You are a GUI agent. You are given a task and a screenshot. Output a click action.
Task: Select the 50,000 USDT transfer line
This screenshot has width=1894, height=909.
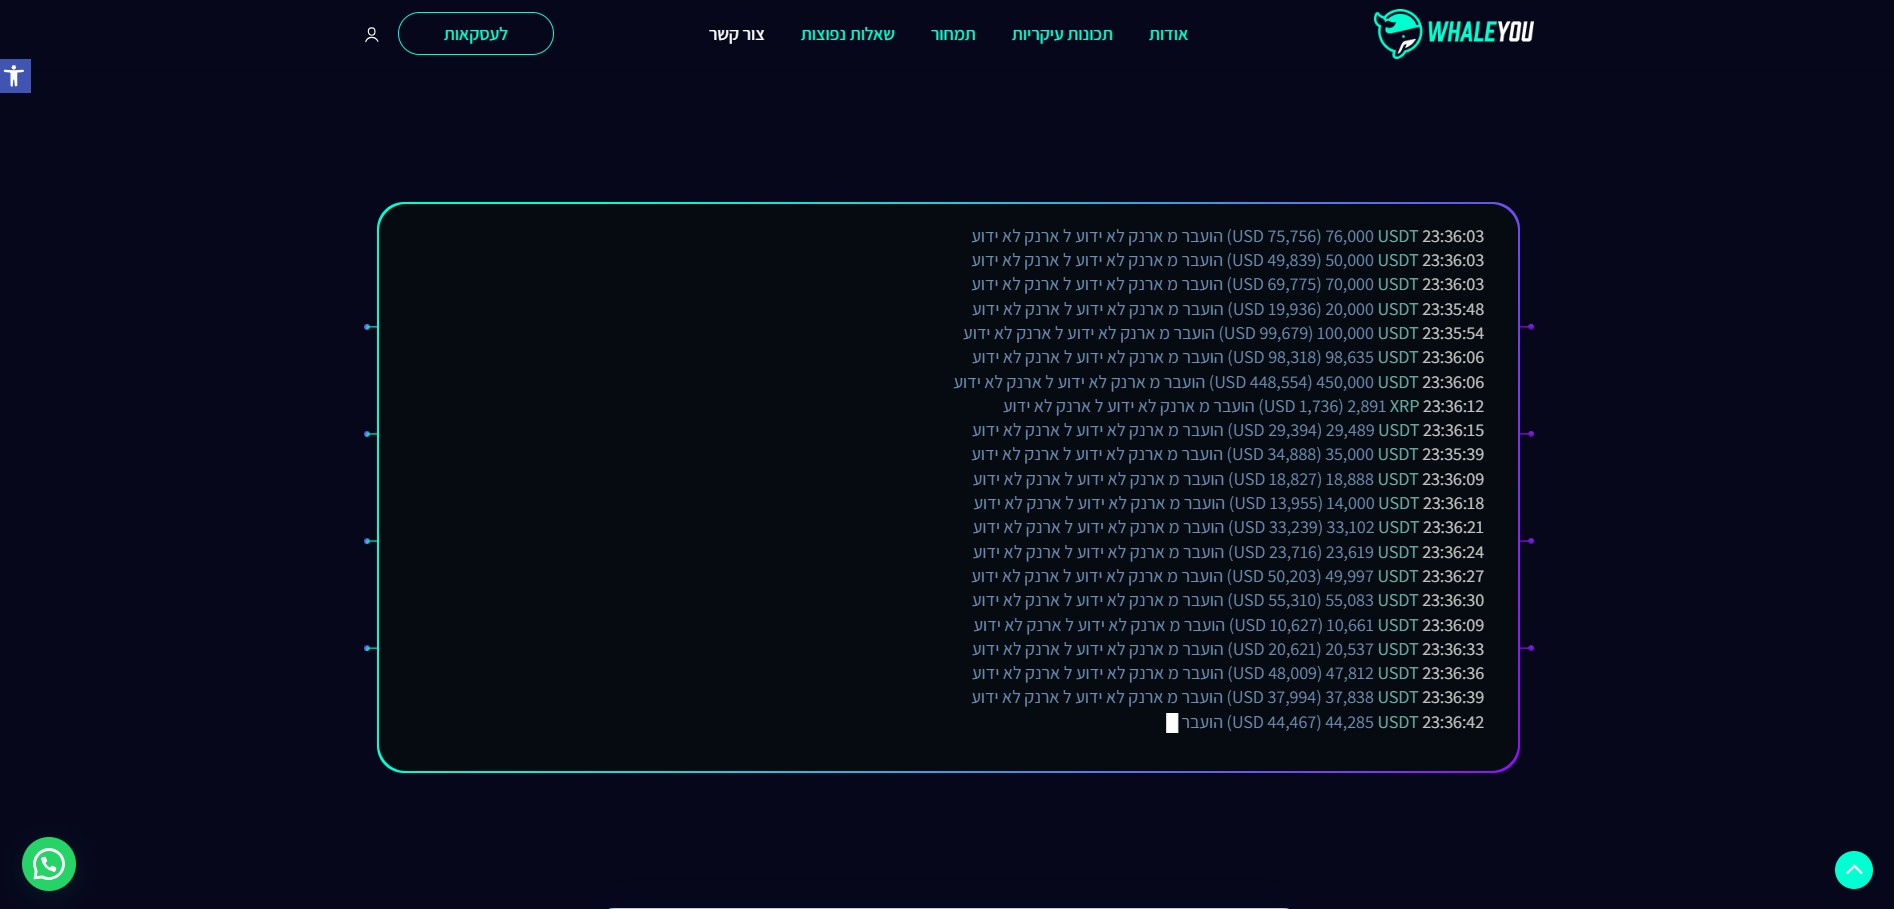(1228, 261)
